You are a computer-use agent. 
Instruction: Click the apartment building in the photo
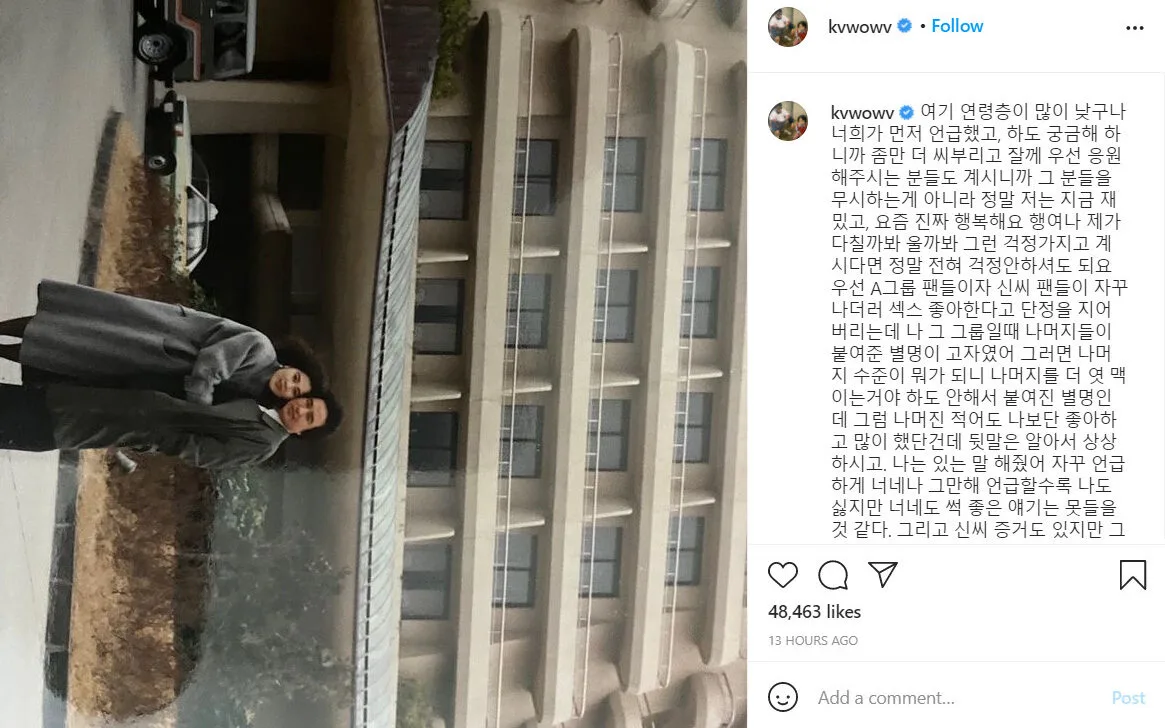coord(565,364)
